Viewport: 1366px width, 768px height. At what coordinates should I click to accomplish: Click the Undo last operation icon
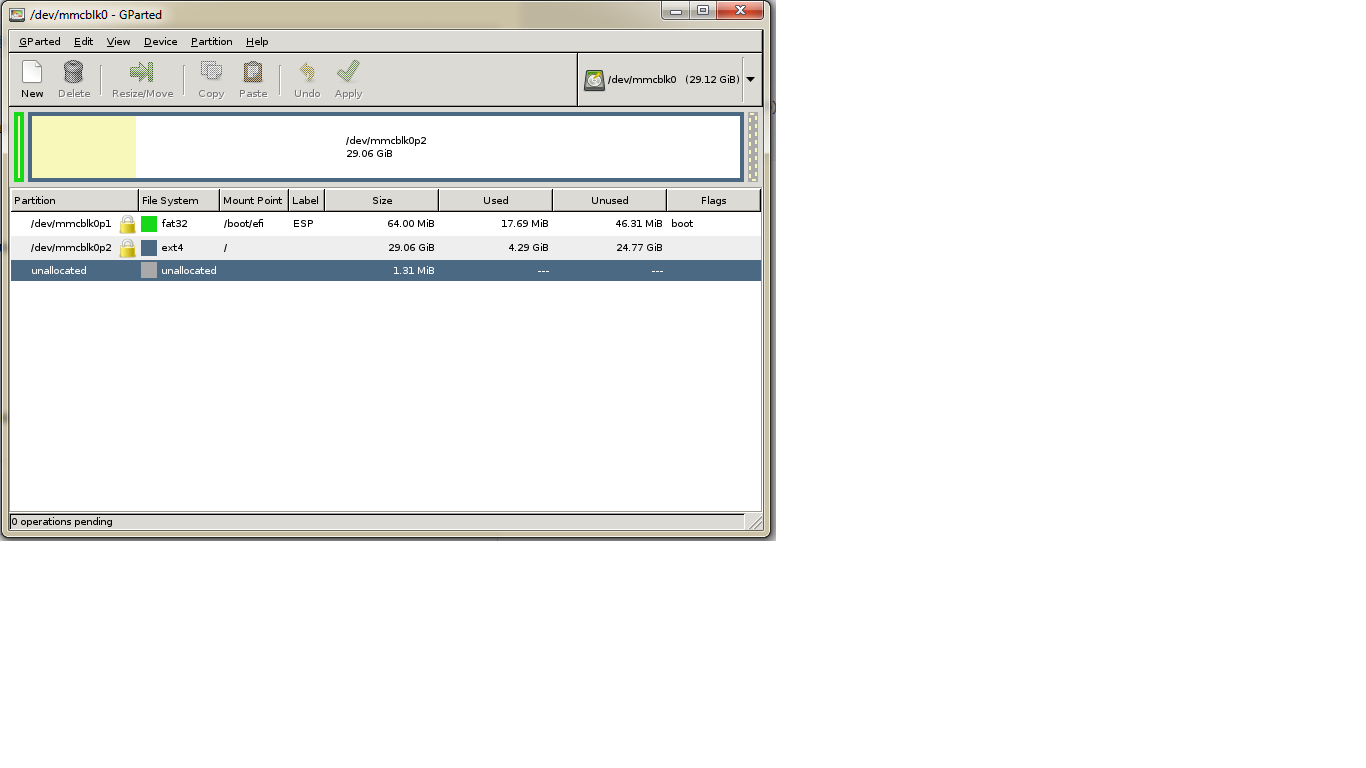point(307,72)
